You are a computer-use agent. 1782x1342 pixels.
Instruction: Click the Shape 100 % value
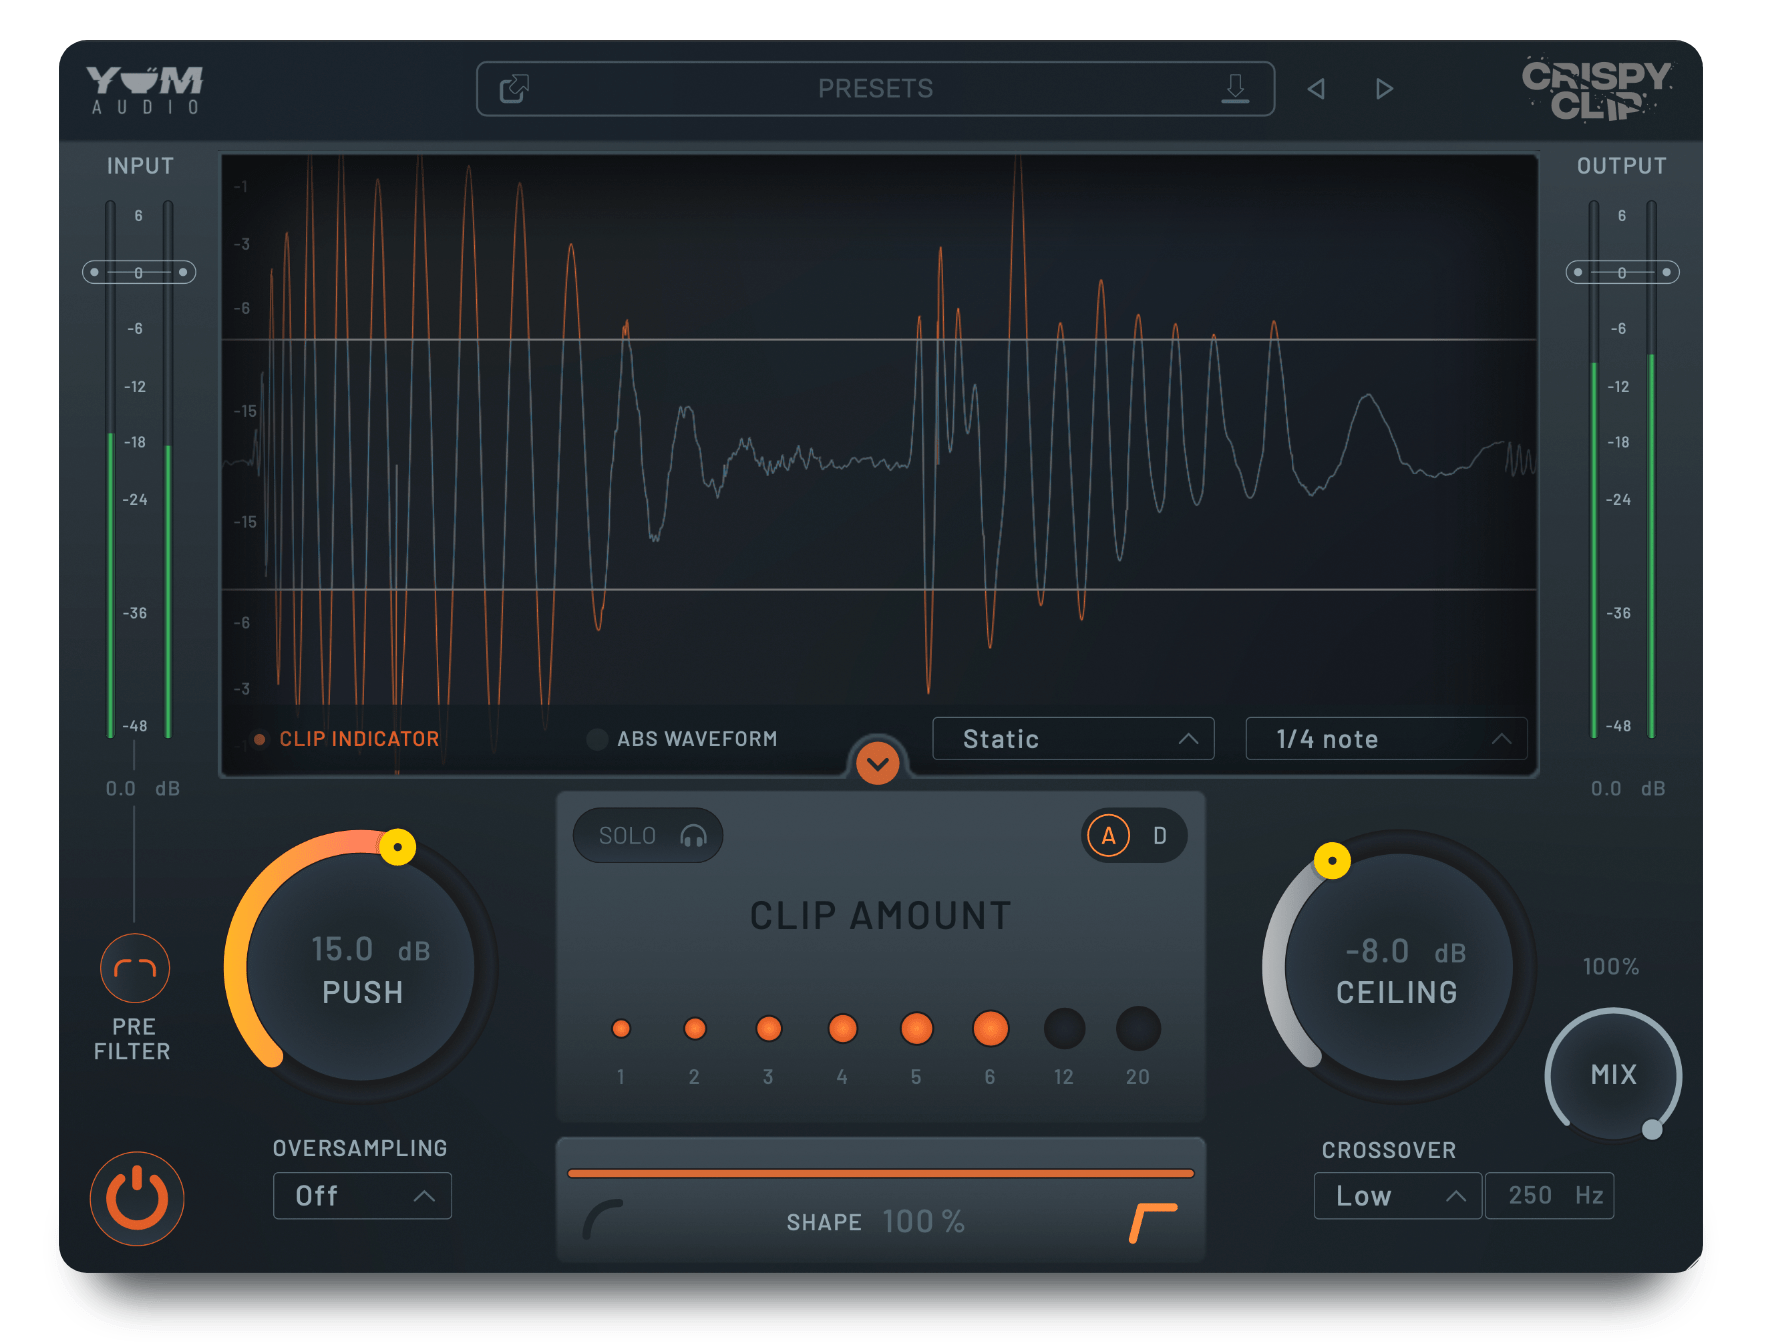[x=924, y=1222]
